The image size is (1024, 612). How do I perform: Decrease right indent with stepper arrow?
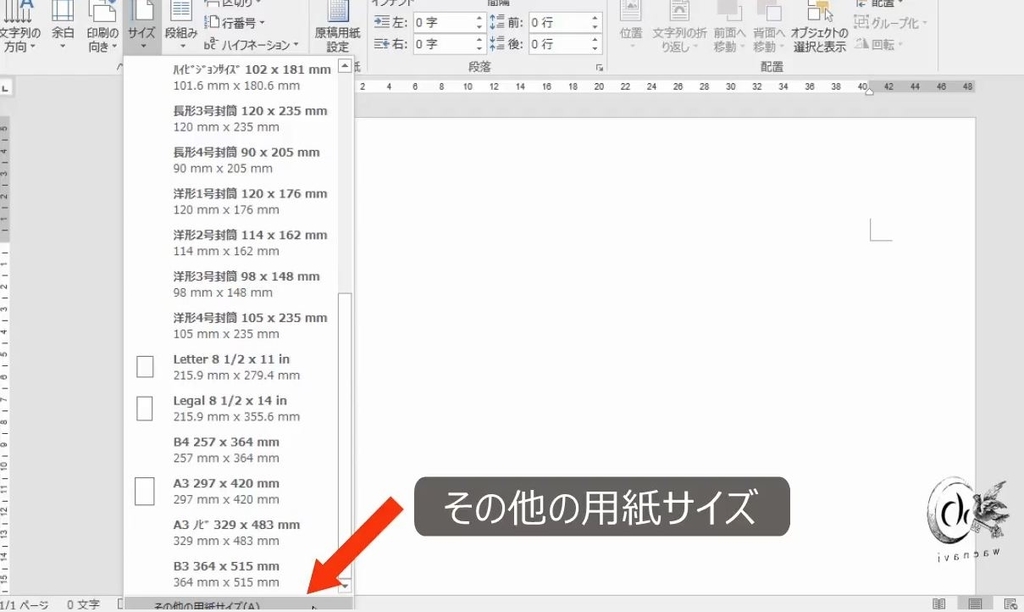pos(479,48)
